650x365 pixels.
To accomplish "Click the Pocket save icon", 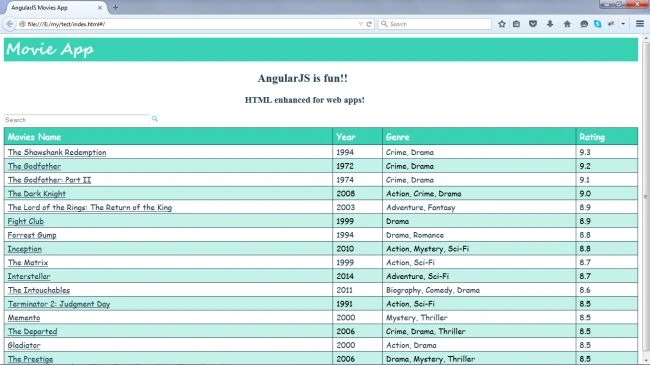I will [533, 24].
